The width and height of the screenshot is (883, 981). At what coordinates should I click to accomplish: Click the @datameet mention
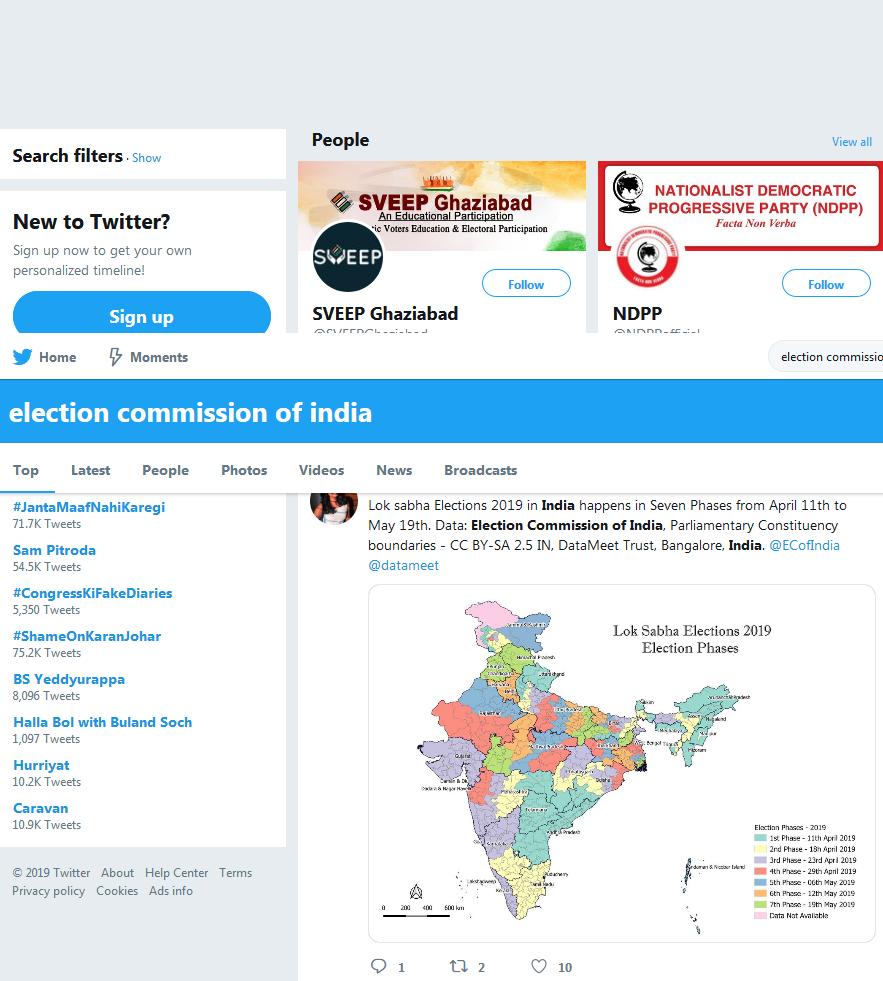404,566
